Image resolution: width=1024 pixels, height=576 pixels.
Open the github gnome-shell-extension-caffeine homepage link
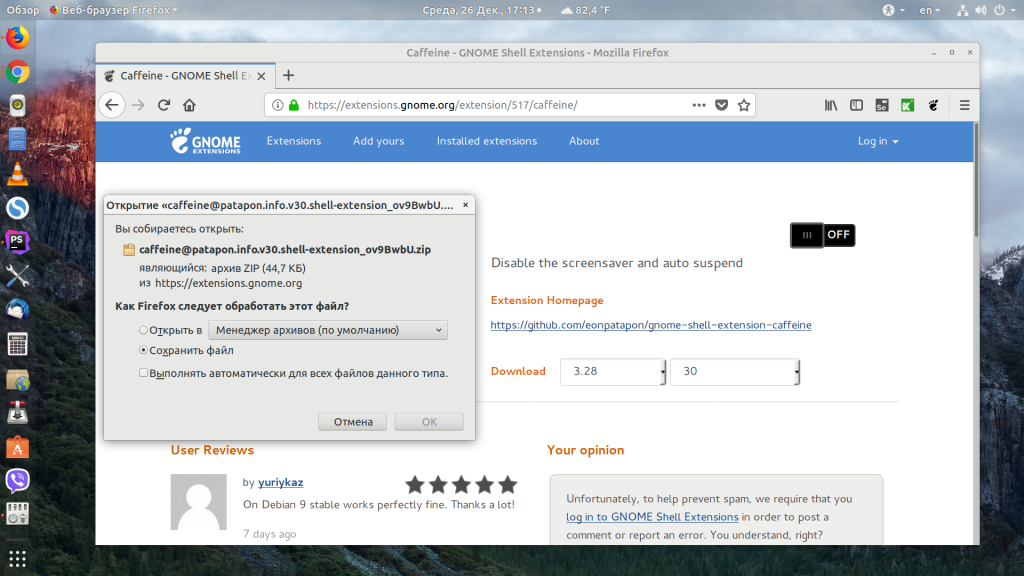(650, 325)
